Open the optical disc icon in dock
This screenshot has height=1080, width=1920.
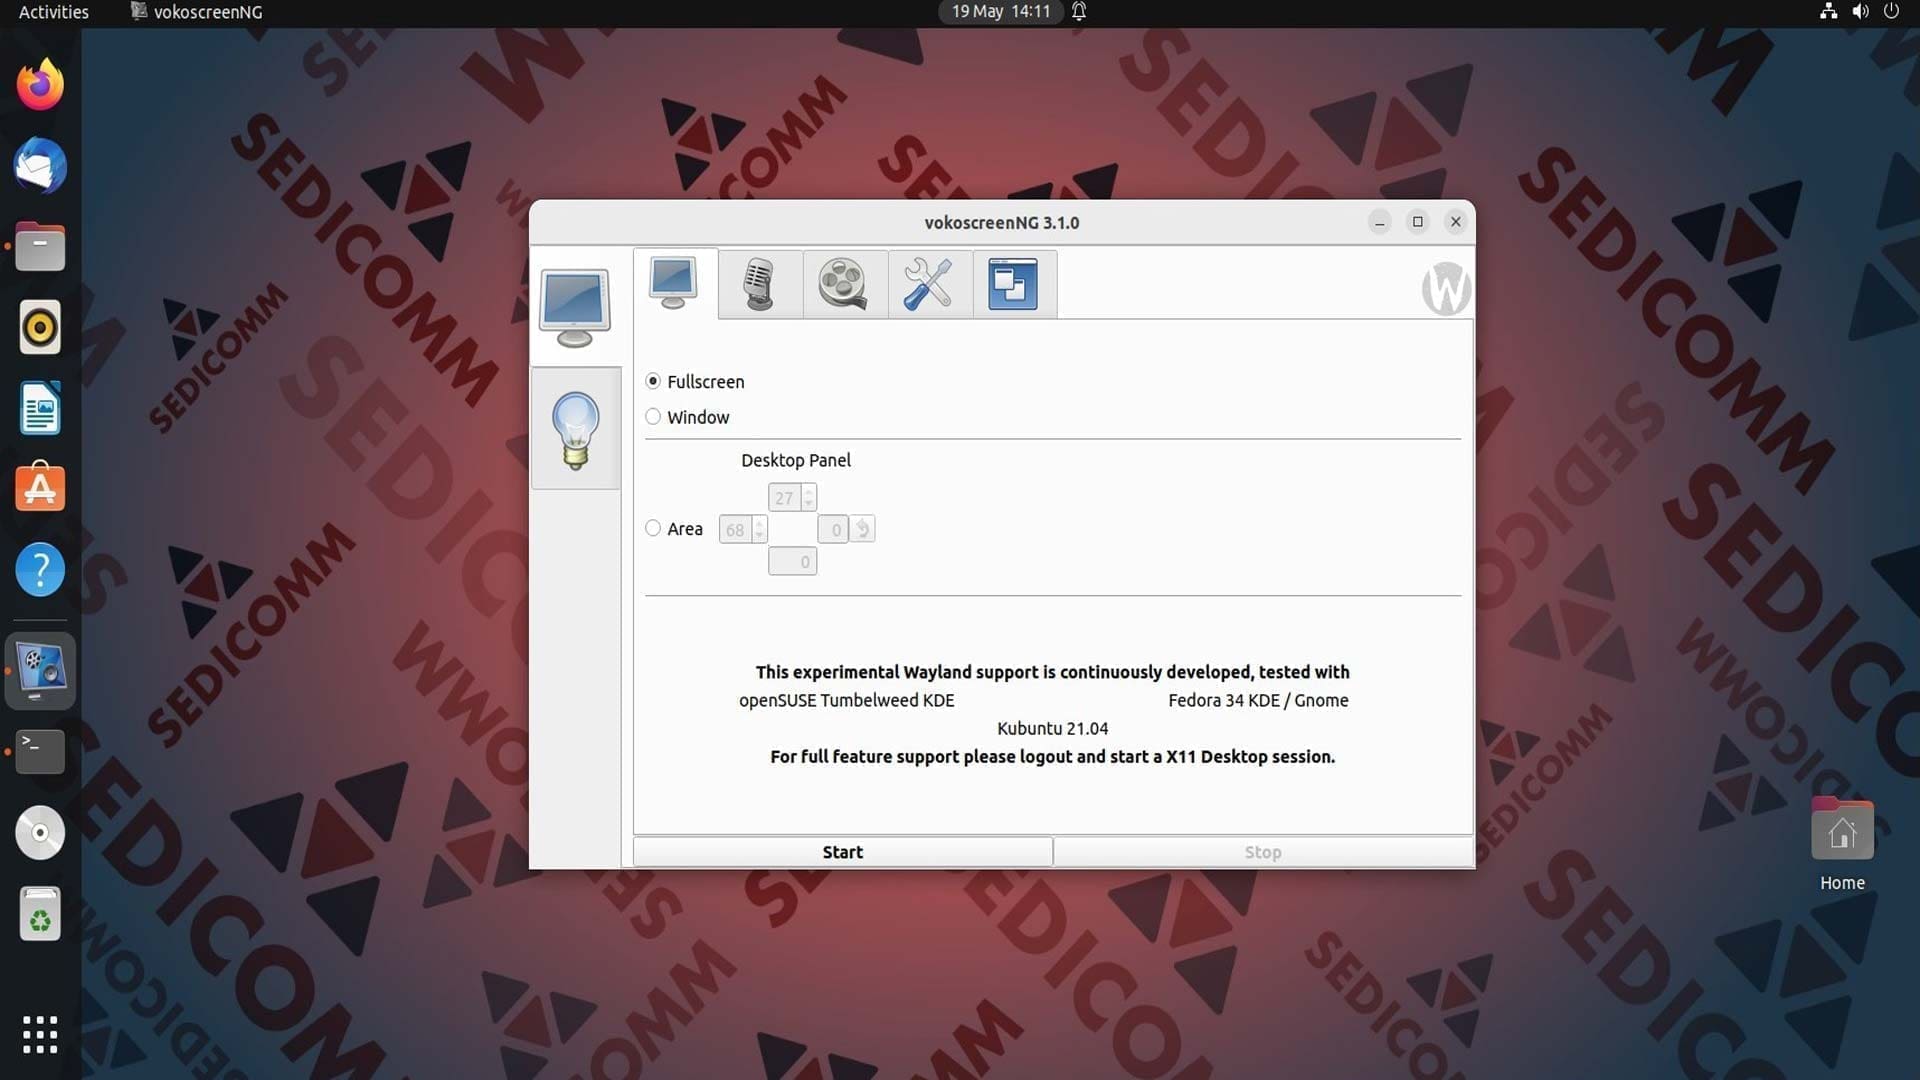coord(40,832)
